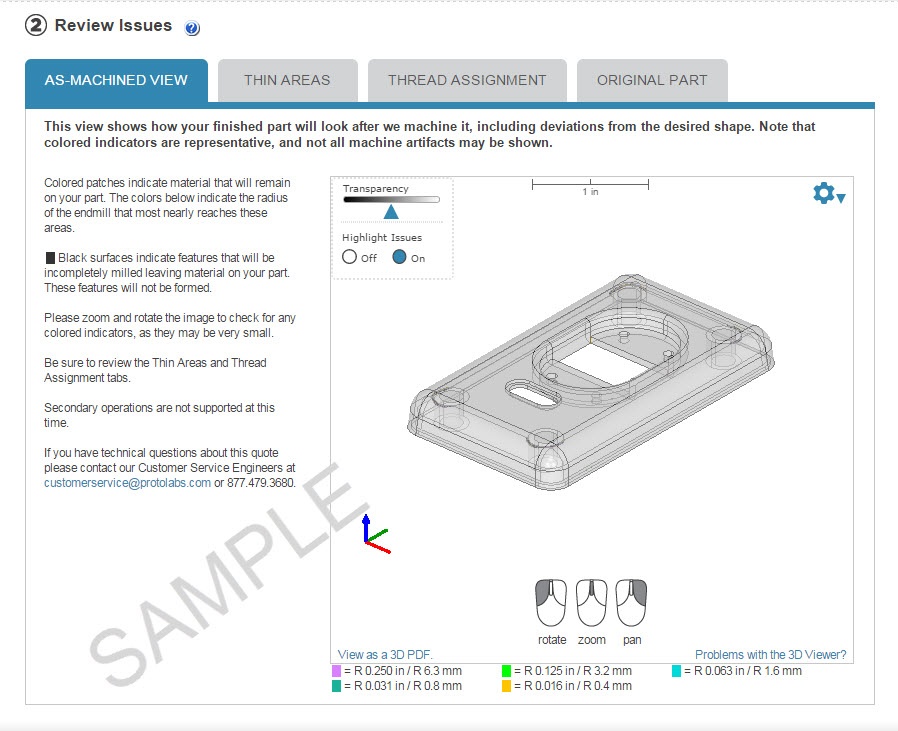The height and width of the screenshot is (731, 898).
Task: Click the rotate mouse icon
Action: pos(551,603)
